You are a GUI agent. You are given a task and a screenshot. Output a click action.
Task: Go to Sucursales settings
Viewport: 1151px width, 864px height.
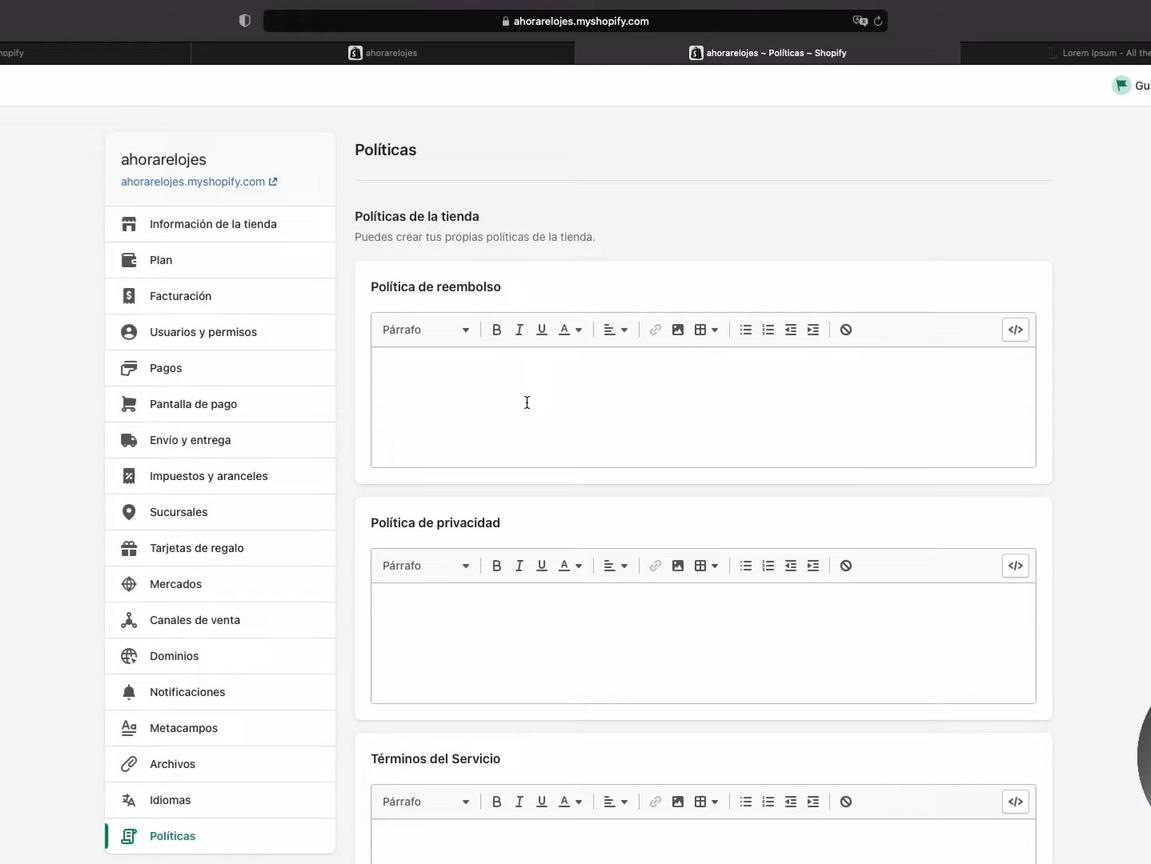[220, 512]
